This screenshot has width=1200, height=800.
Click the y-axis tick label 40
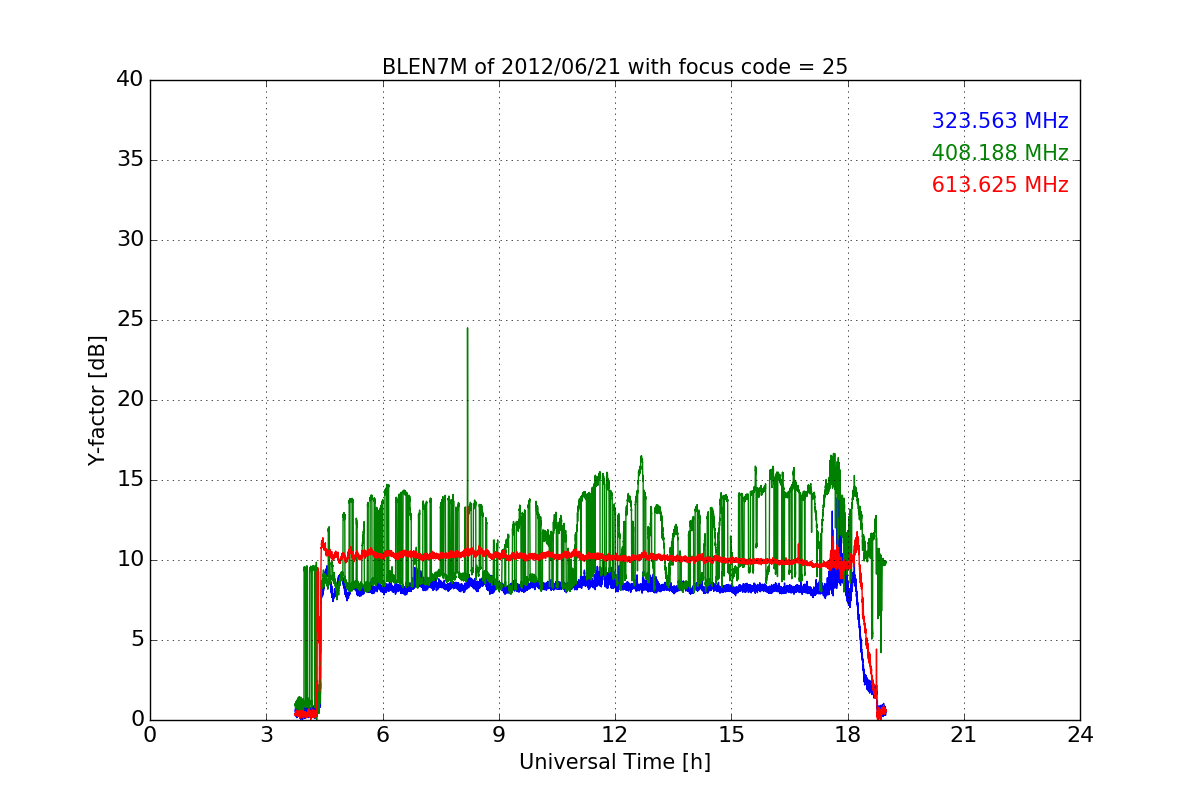pyautogui.click(x=129, y=80)
